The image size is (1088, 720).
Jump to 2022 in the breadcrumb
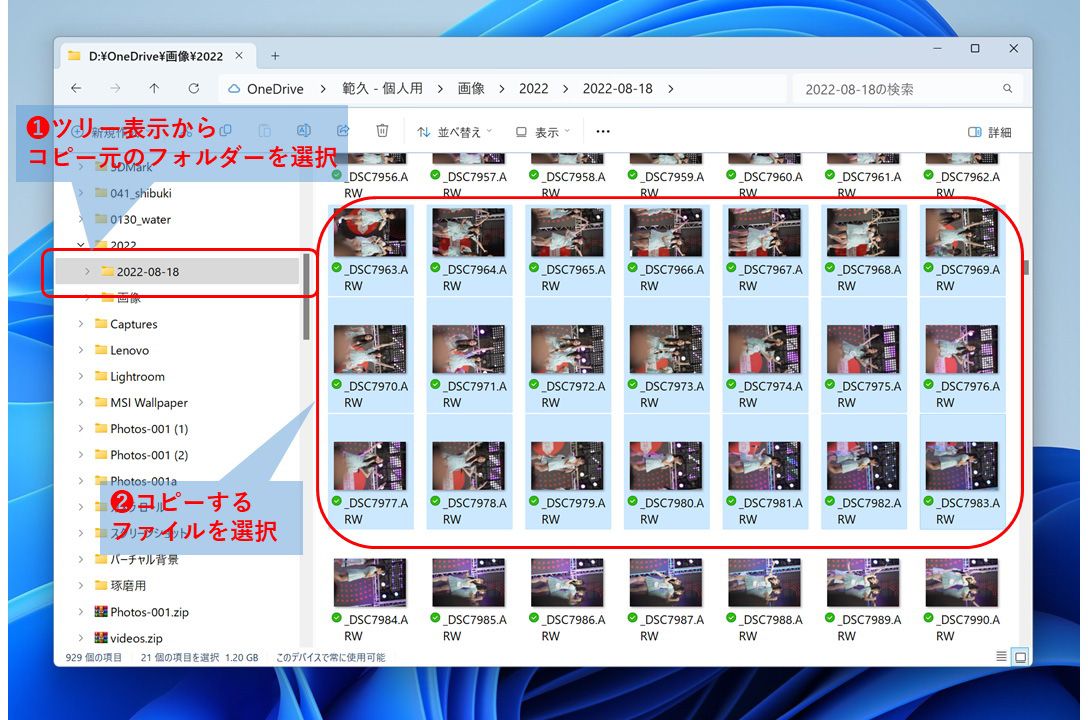click(534, 89)
